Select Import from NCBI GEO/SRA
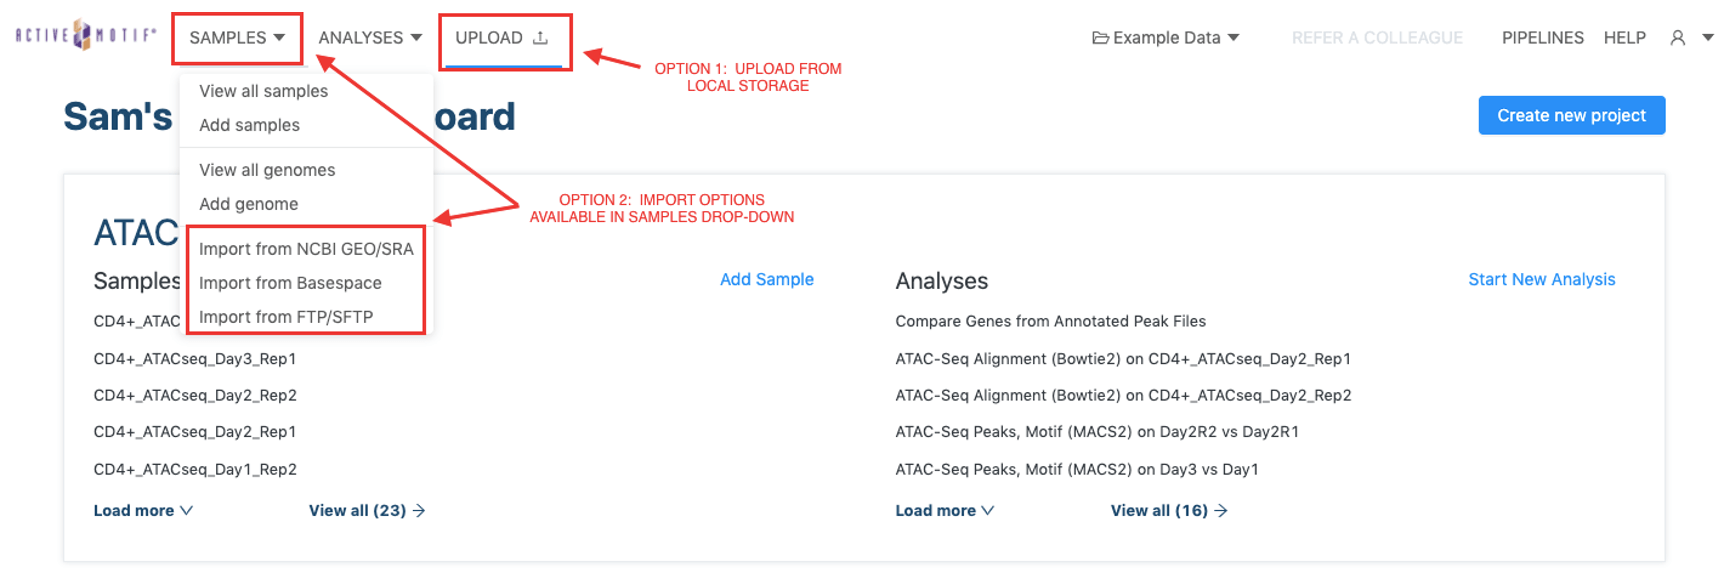The image size is (1726, 578). click(306, 249)
